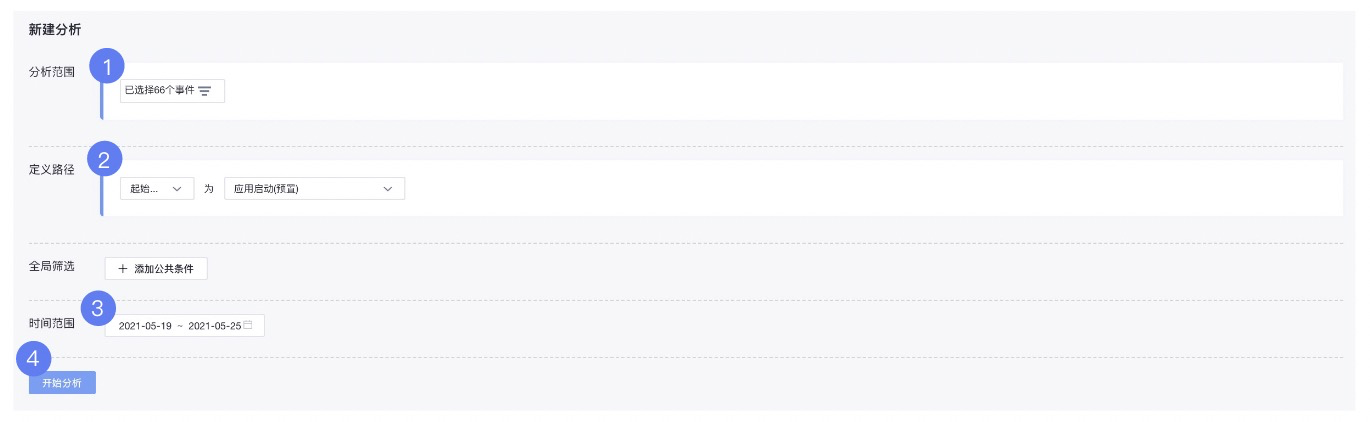Click the 分析范围 section label
This screenshot has width=1370, height=422.
[x=52, y=72]
